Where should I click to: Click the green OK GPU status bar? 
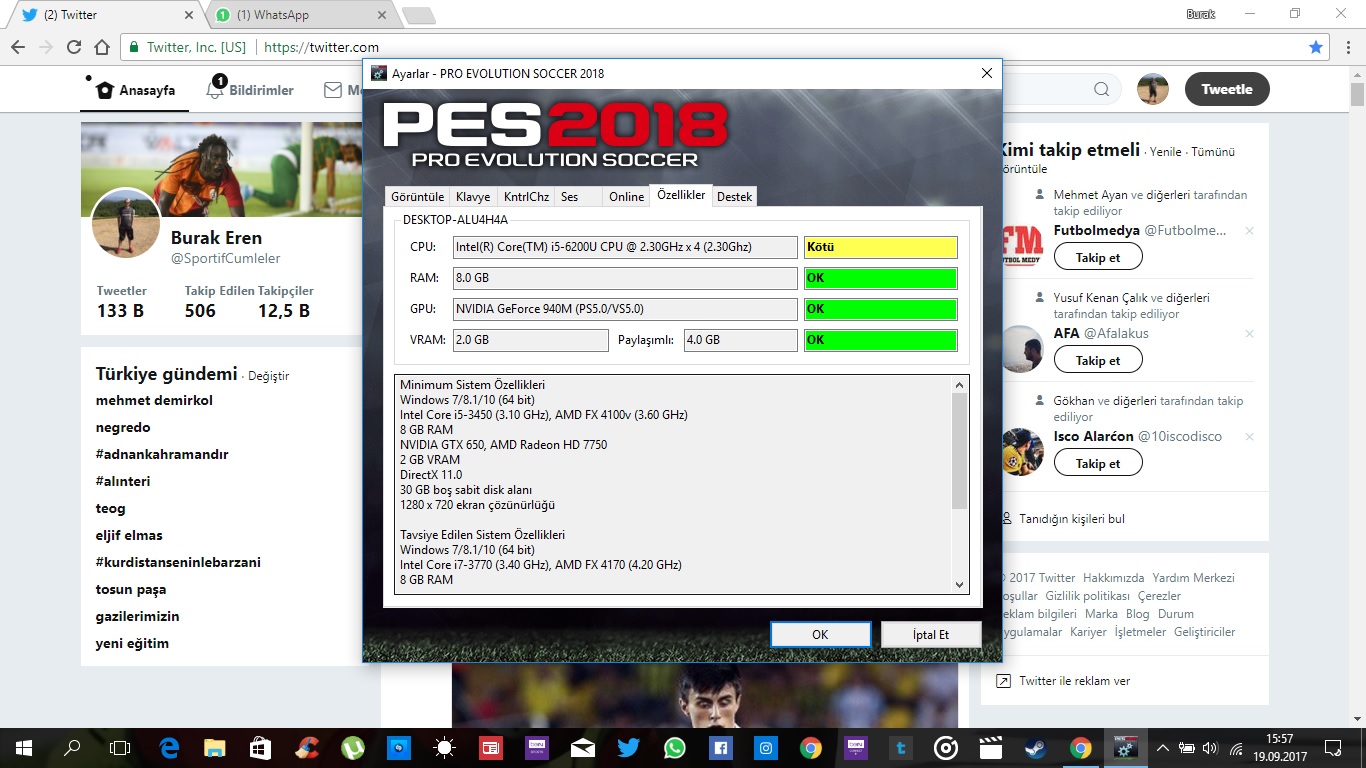click(x=881, y=309)
